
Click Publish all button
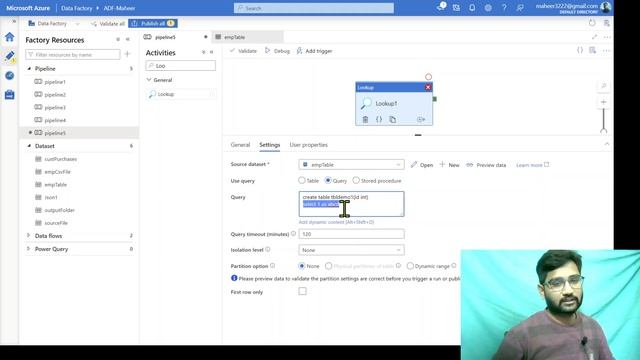153,24
